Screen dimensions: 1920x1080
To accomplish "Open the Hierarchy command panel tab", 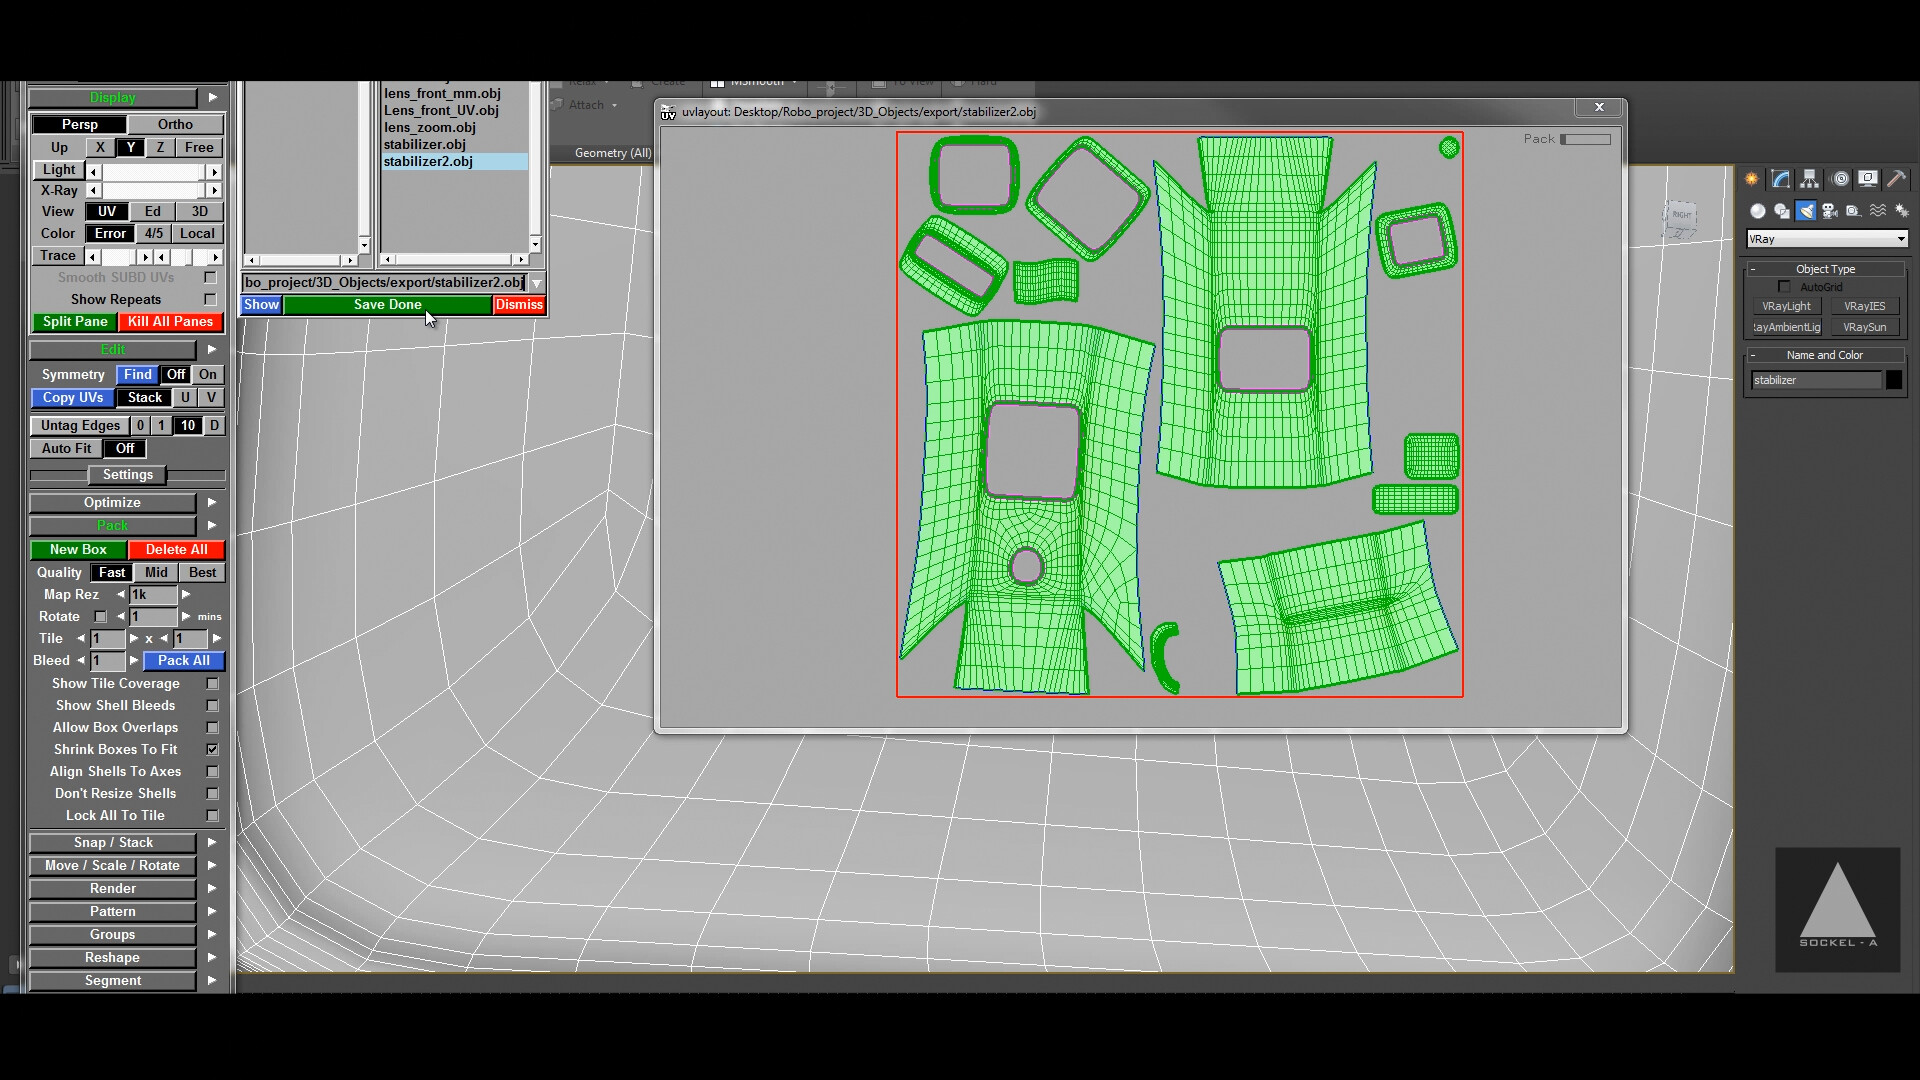I will point(1810,179).
